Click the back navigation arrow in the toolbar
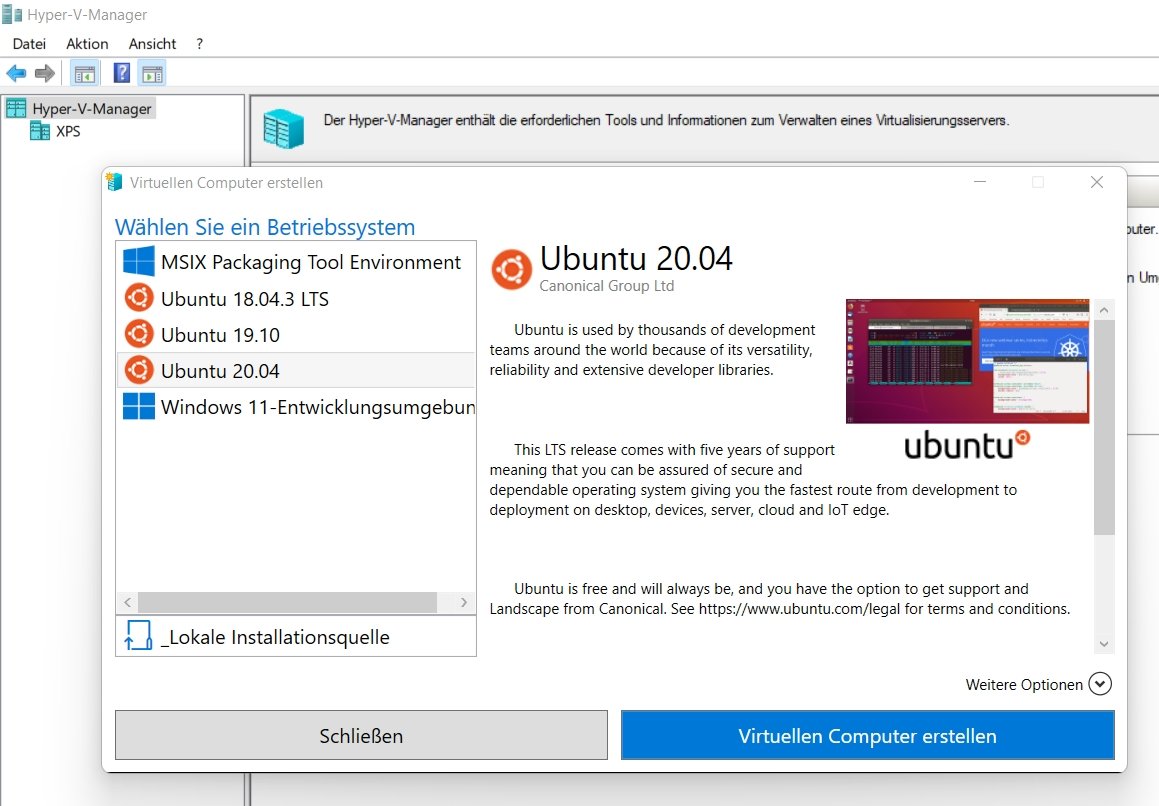 click(x=16, y=72)
